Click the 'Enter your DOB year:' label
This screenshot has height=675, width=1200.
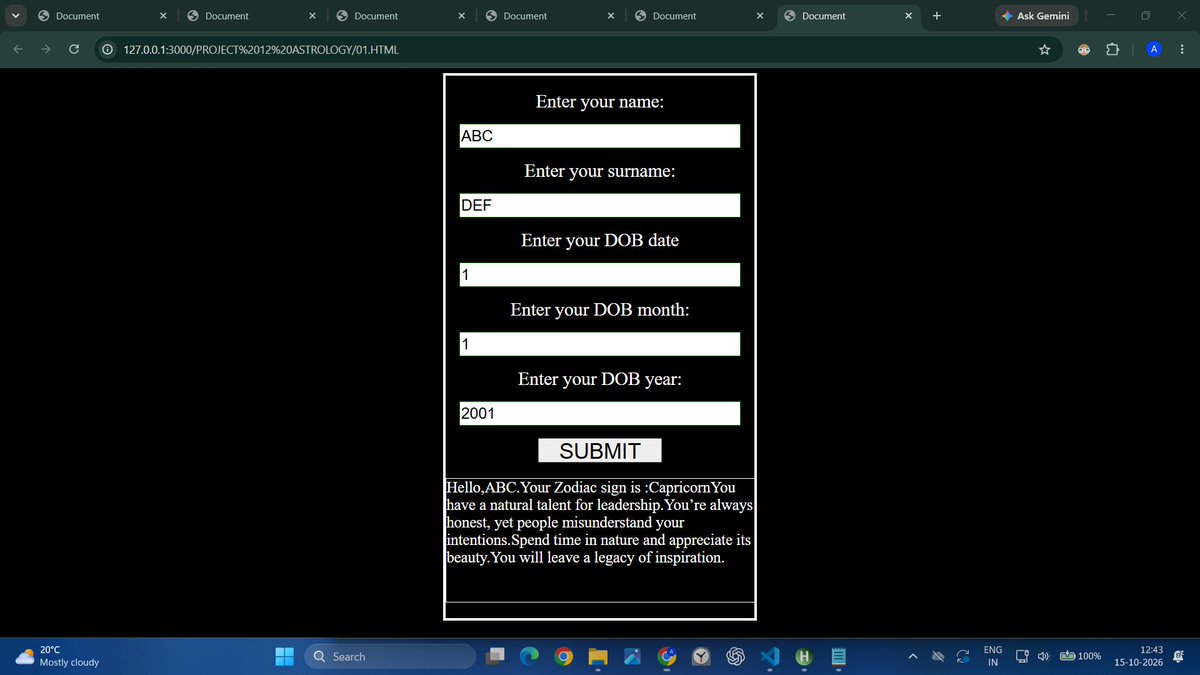tap(600, 380)
